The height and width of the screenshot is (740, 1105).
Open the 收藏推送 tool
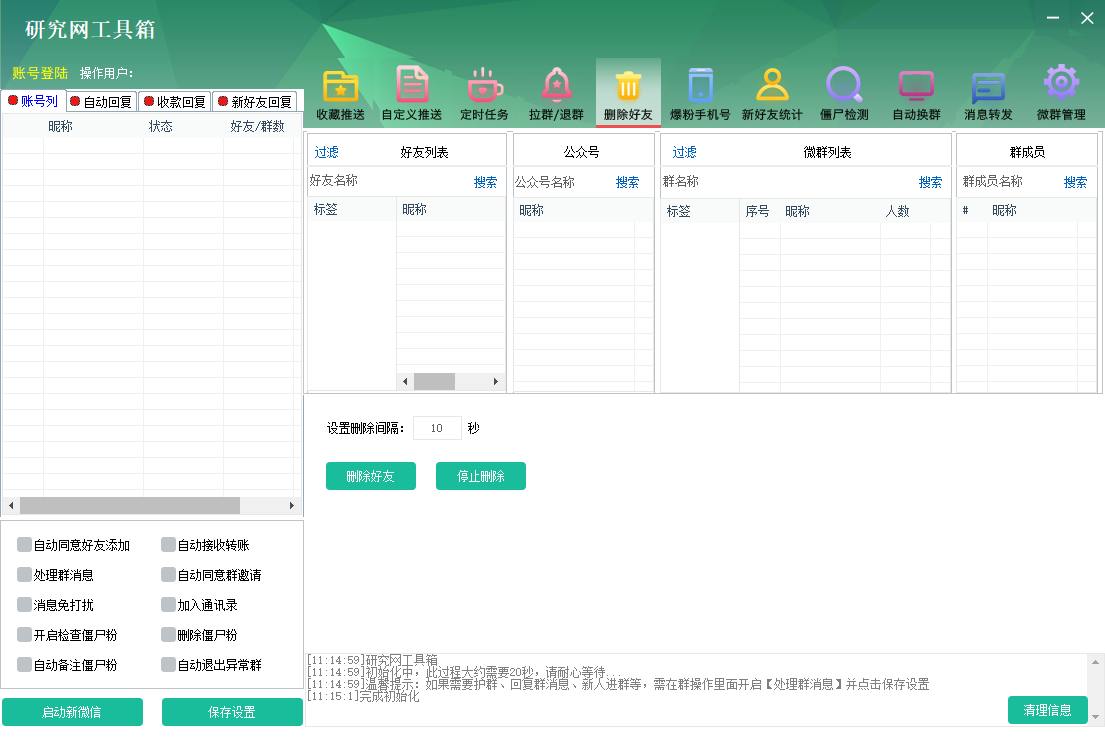pyautogui.click(x=340, y=91)
